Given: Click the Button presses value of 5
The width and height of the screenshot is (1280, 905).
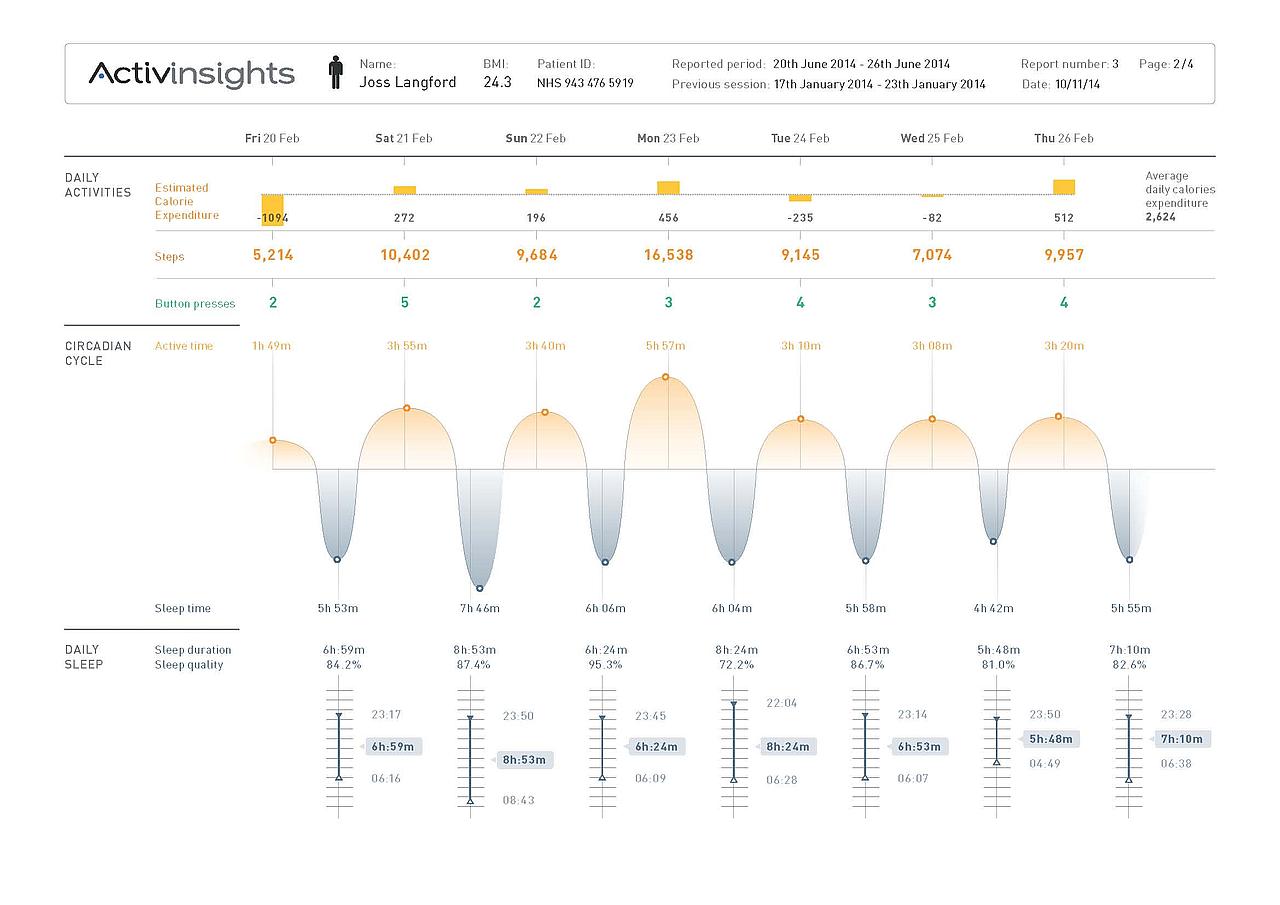Looking at the screenshot, I should (405, 302).
